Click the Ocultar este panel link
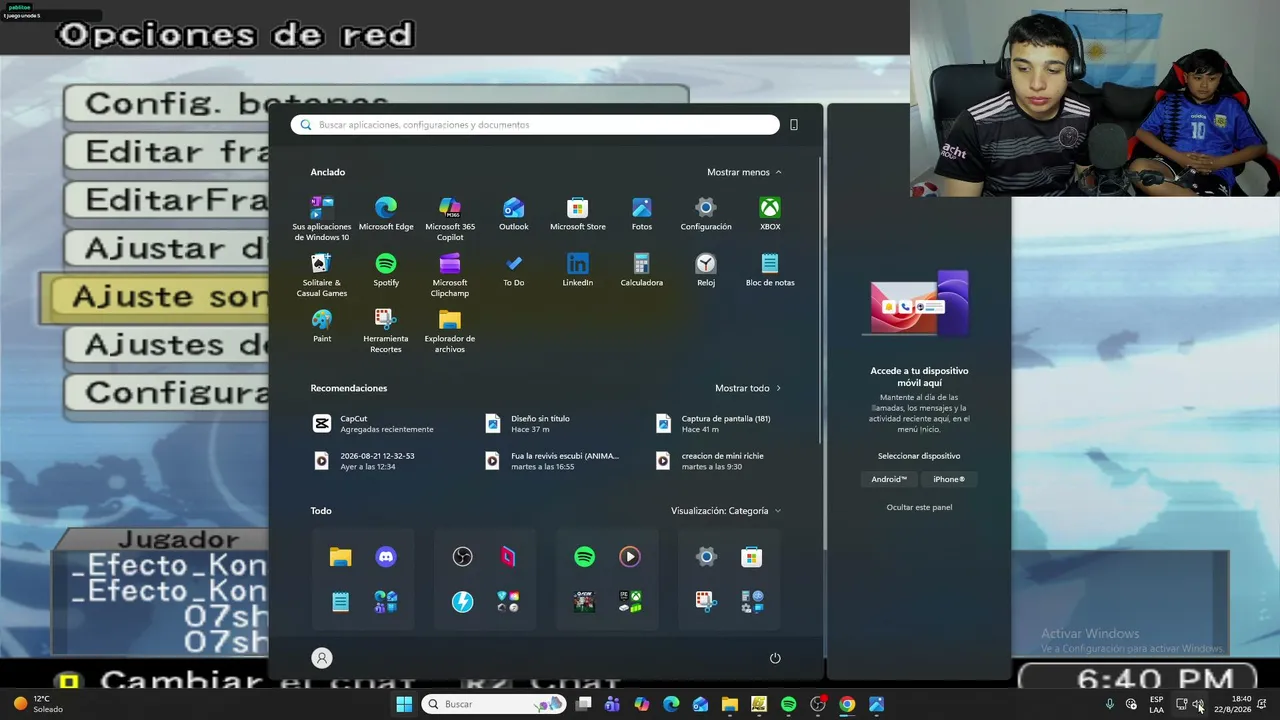Image resolution: width=1280 pixels, height=720 pixels. (x=919, y=507)
